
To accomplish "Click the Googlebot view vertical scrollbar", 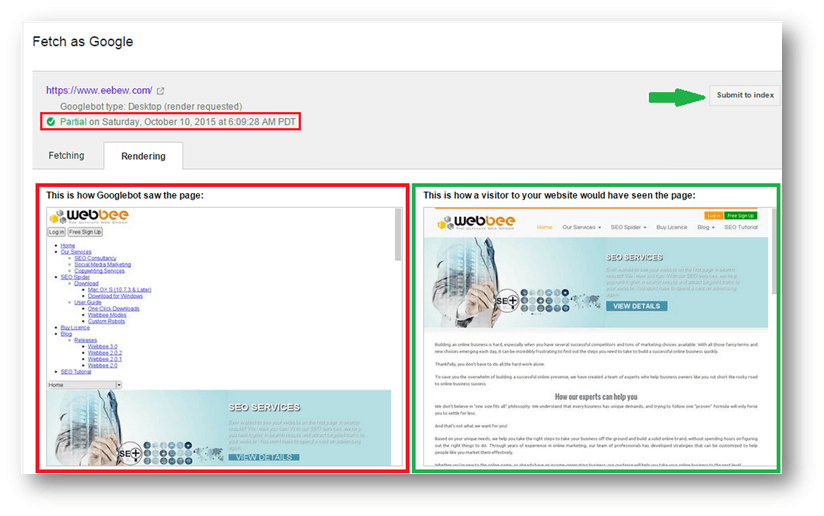I will (x=398, y=234).
